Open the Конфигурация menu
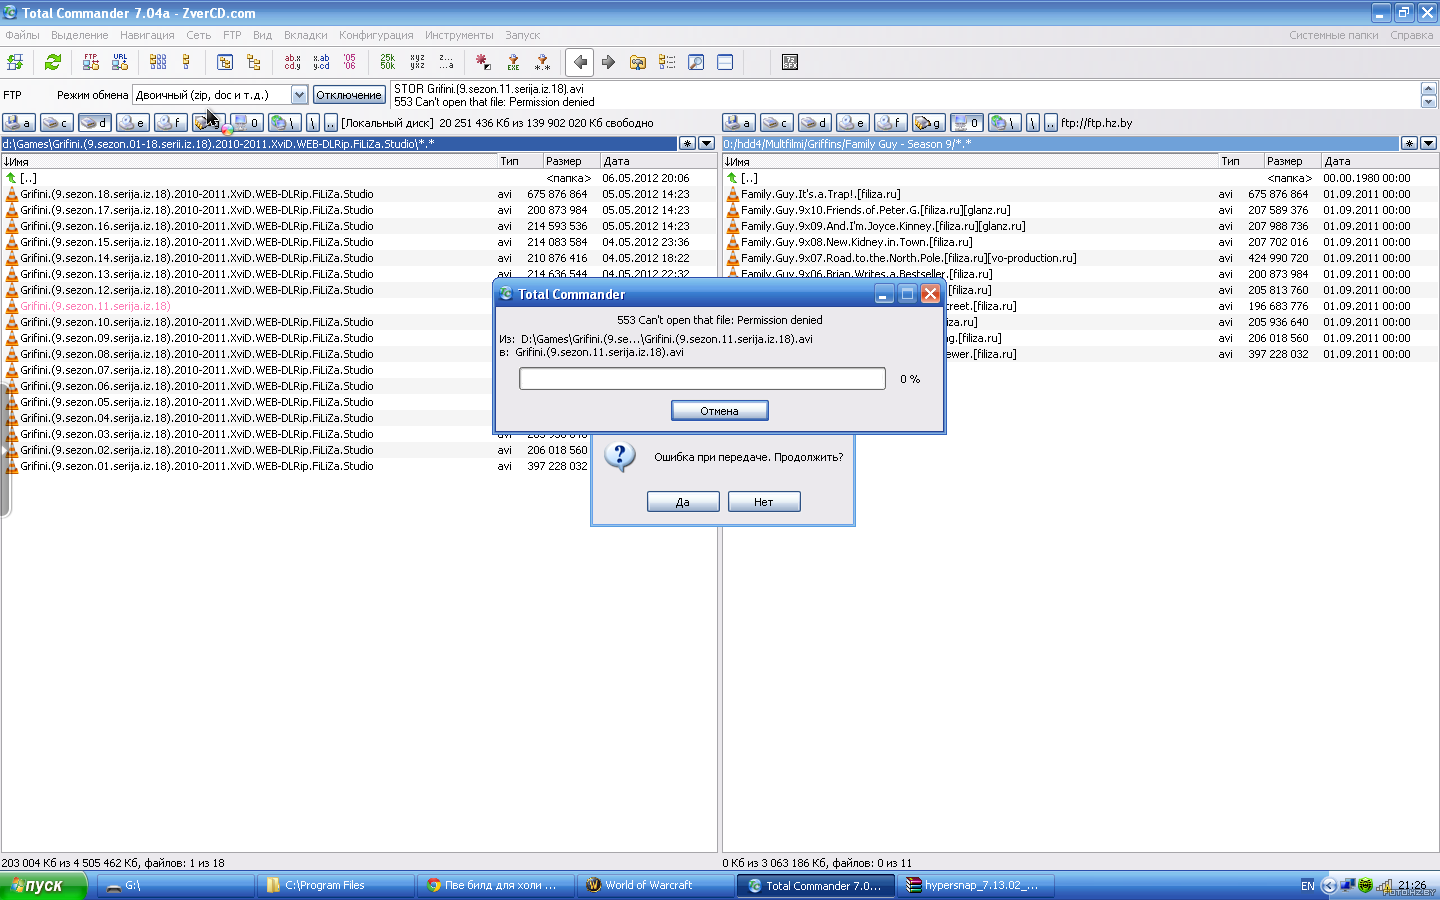Viewport: 1440px width, 900px height. click(x=376, y=35)
